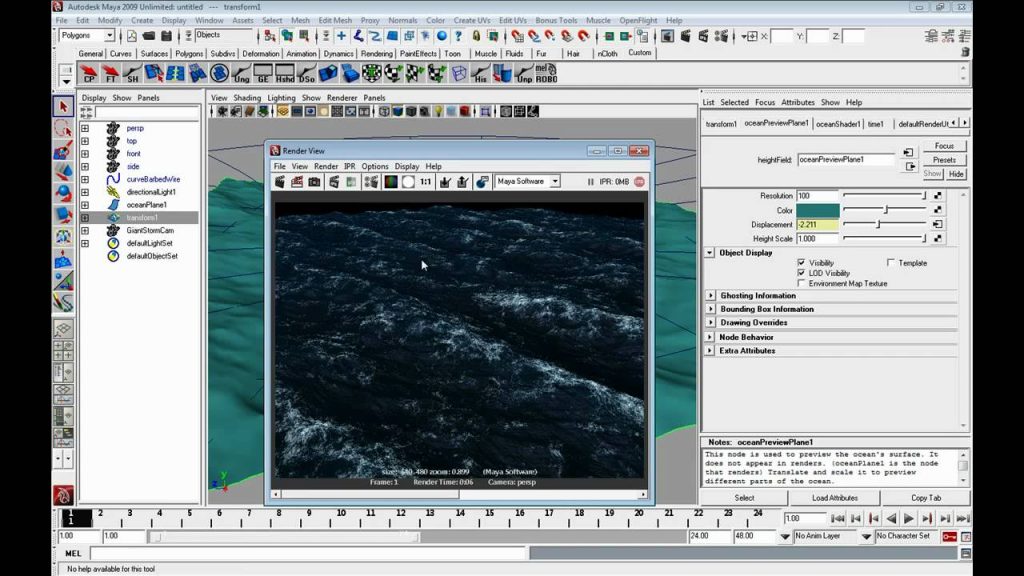Viewport: 1024px width, 576px height.
Task: Switch to the transform1 tab
Action: pyautogui.click(x=721, y=124)
